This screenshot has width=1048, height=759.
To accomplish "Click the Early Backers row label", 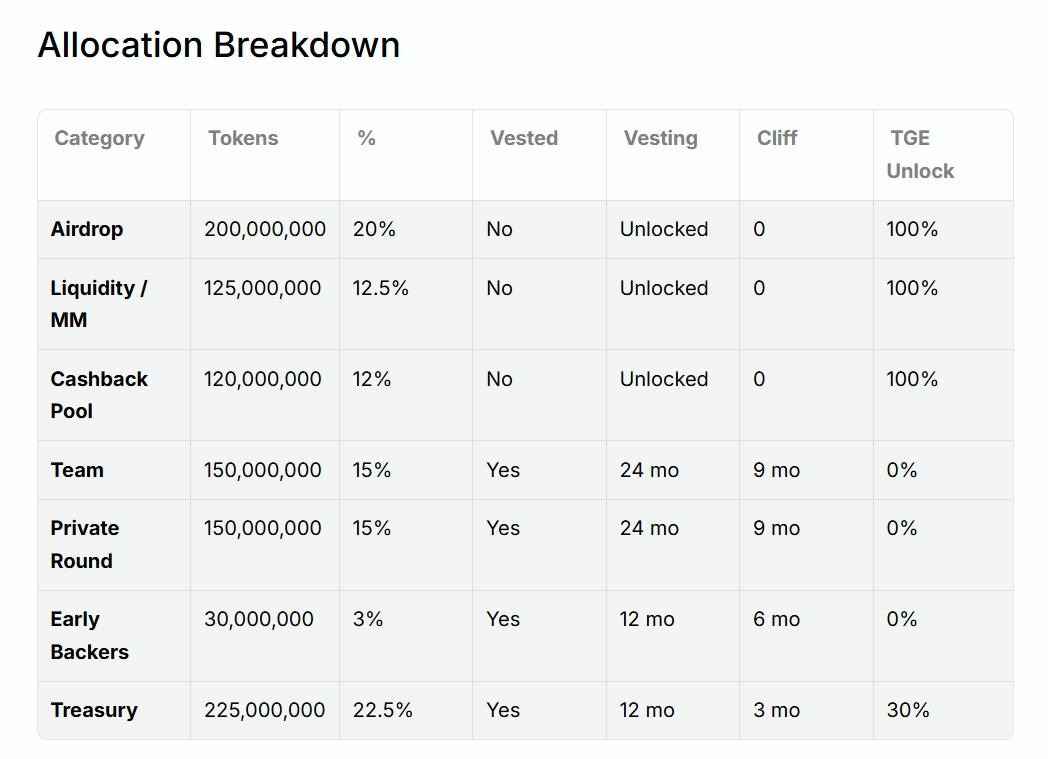I will 89,635.
